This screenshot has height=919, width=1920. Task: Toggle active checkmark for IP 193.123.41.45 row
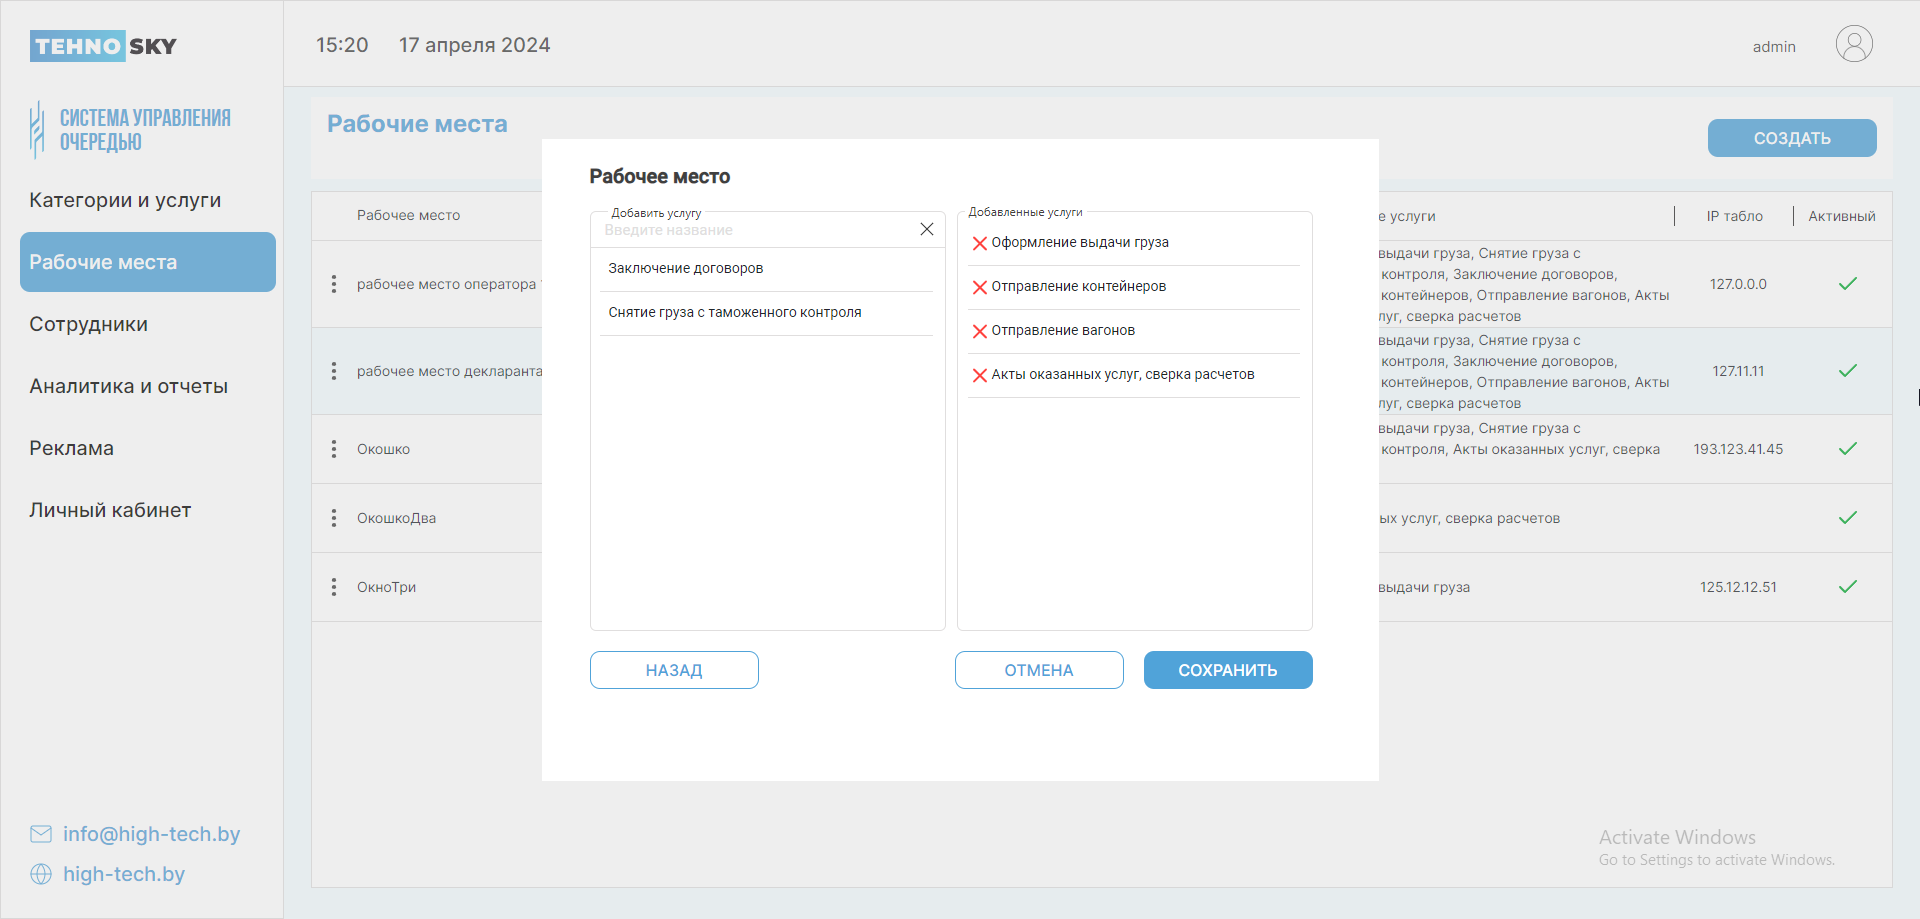1847,449
